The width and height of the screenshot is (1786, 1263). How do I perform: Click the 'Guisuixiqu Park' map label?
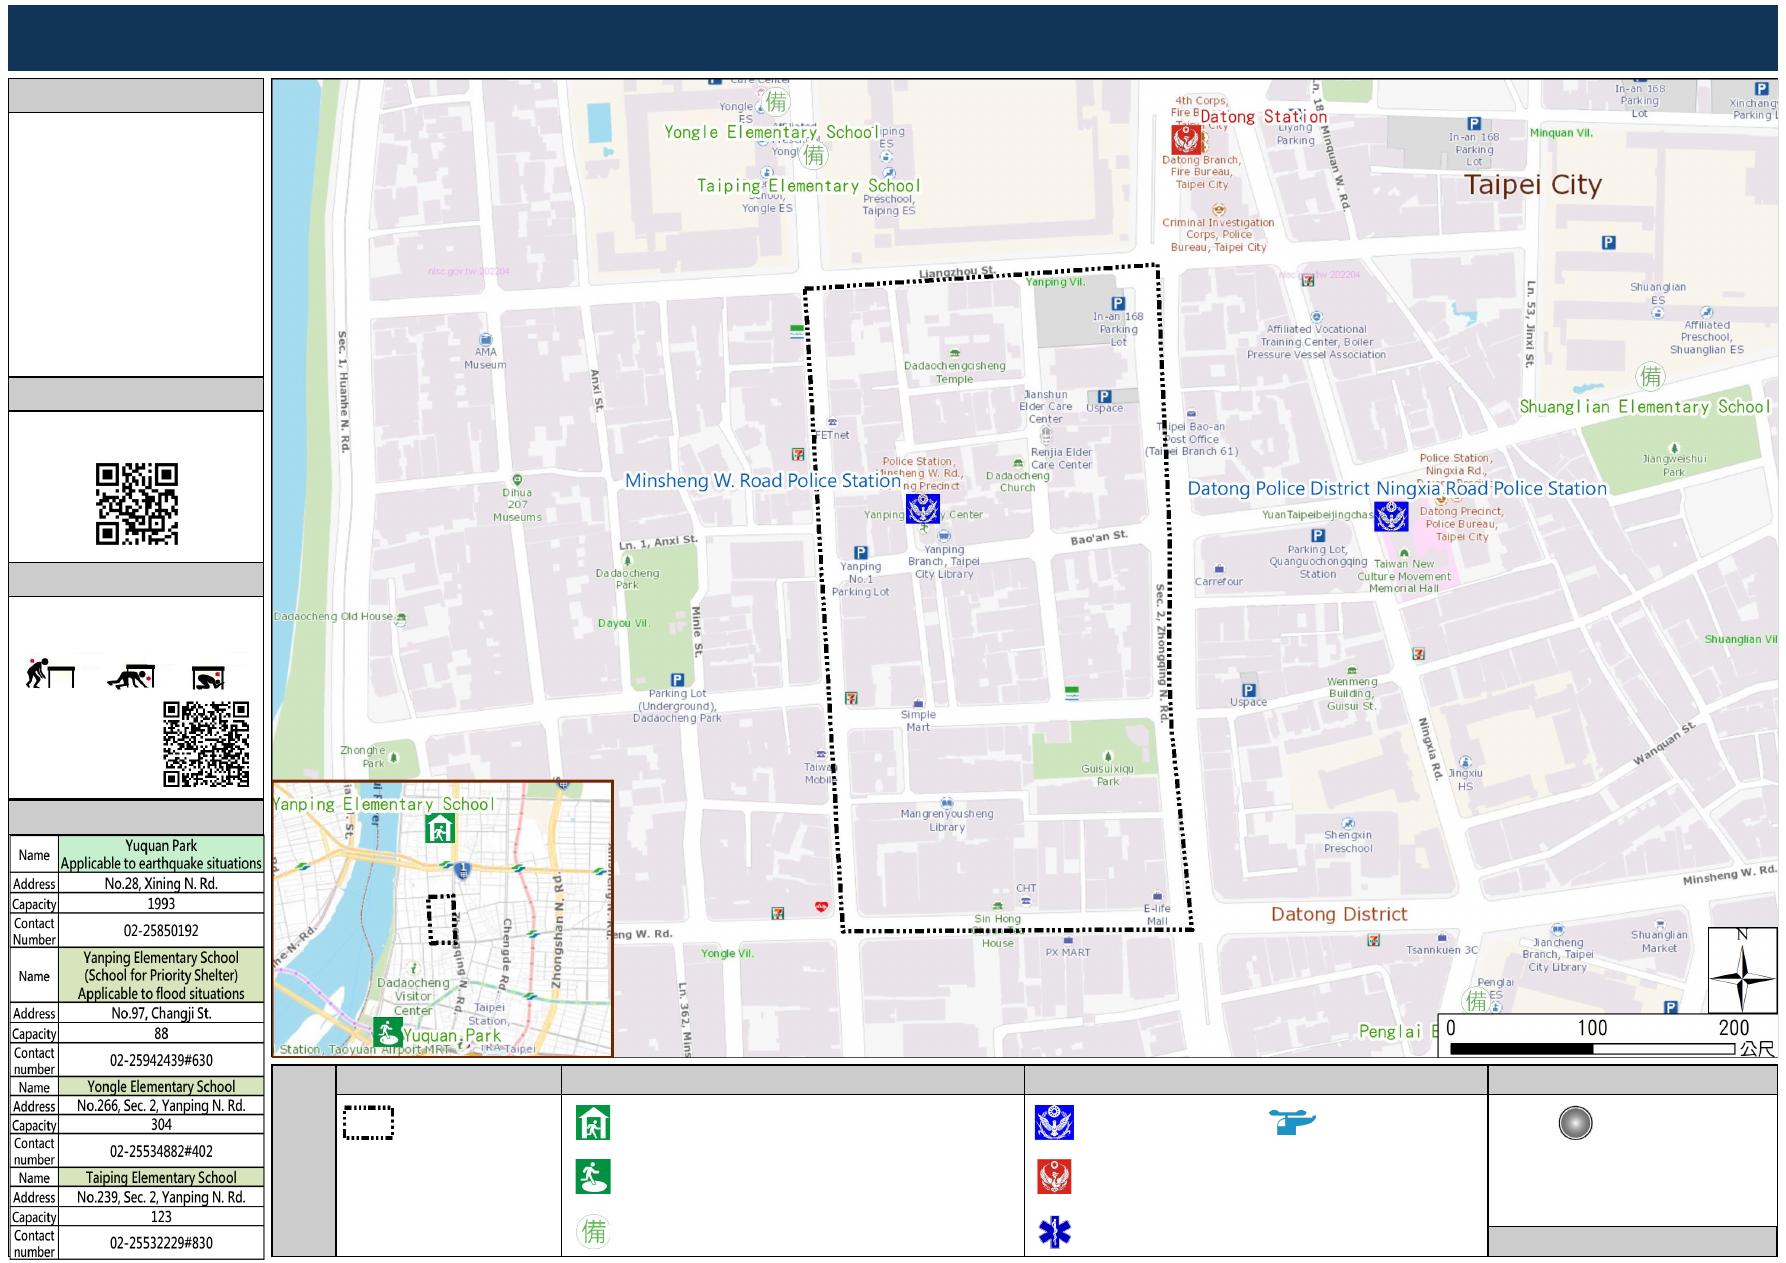[x=1108, y=775]
